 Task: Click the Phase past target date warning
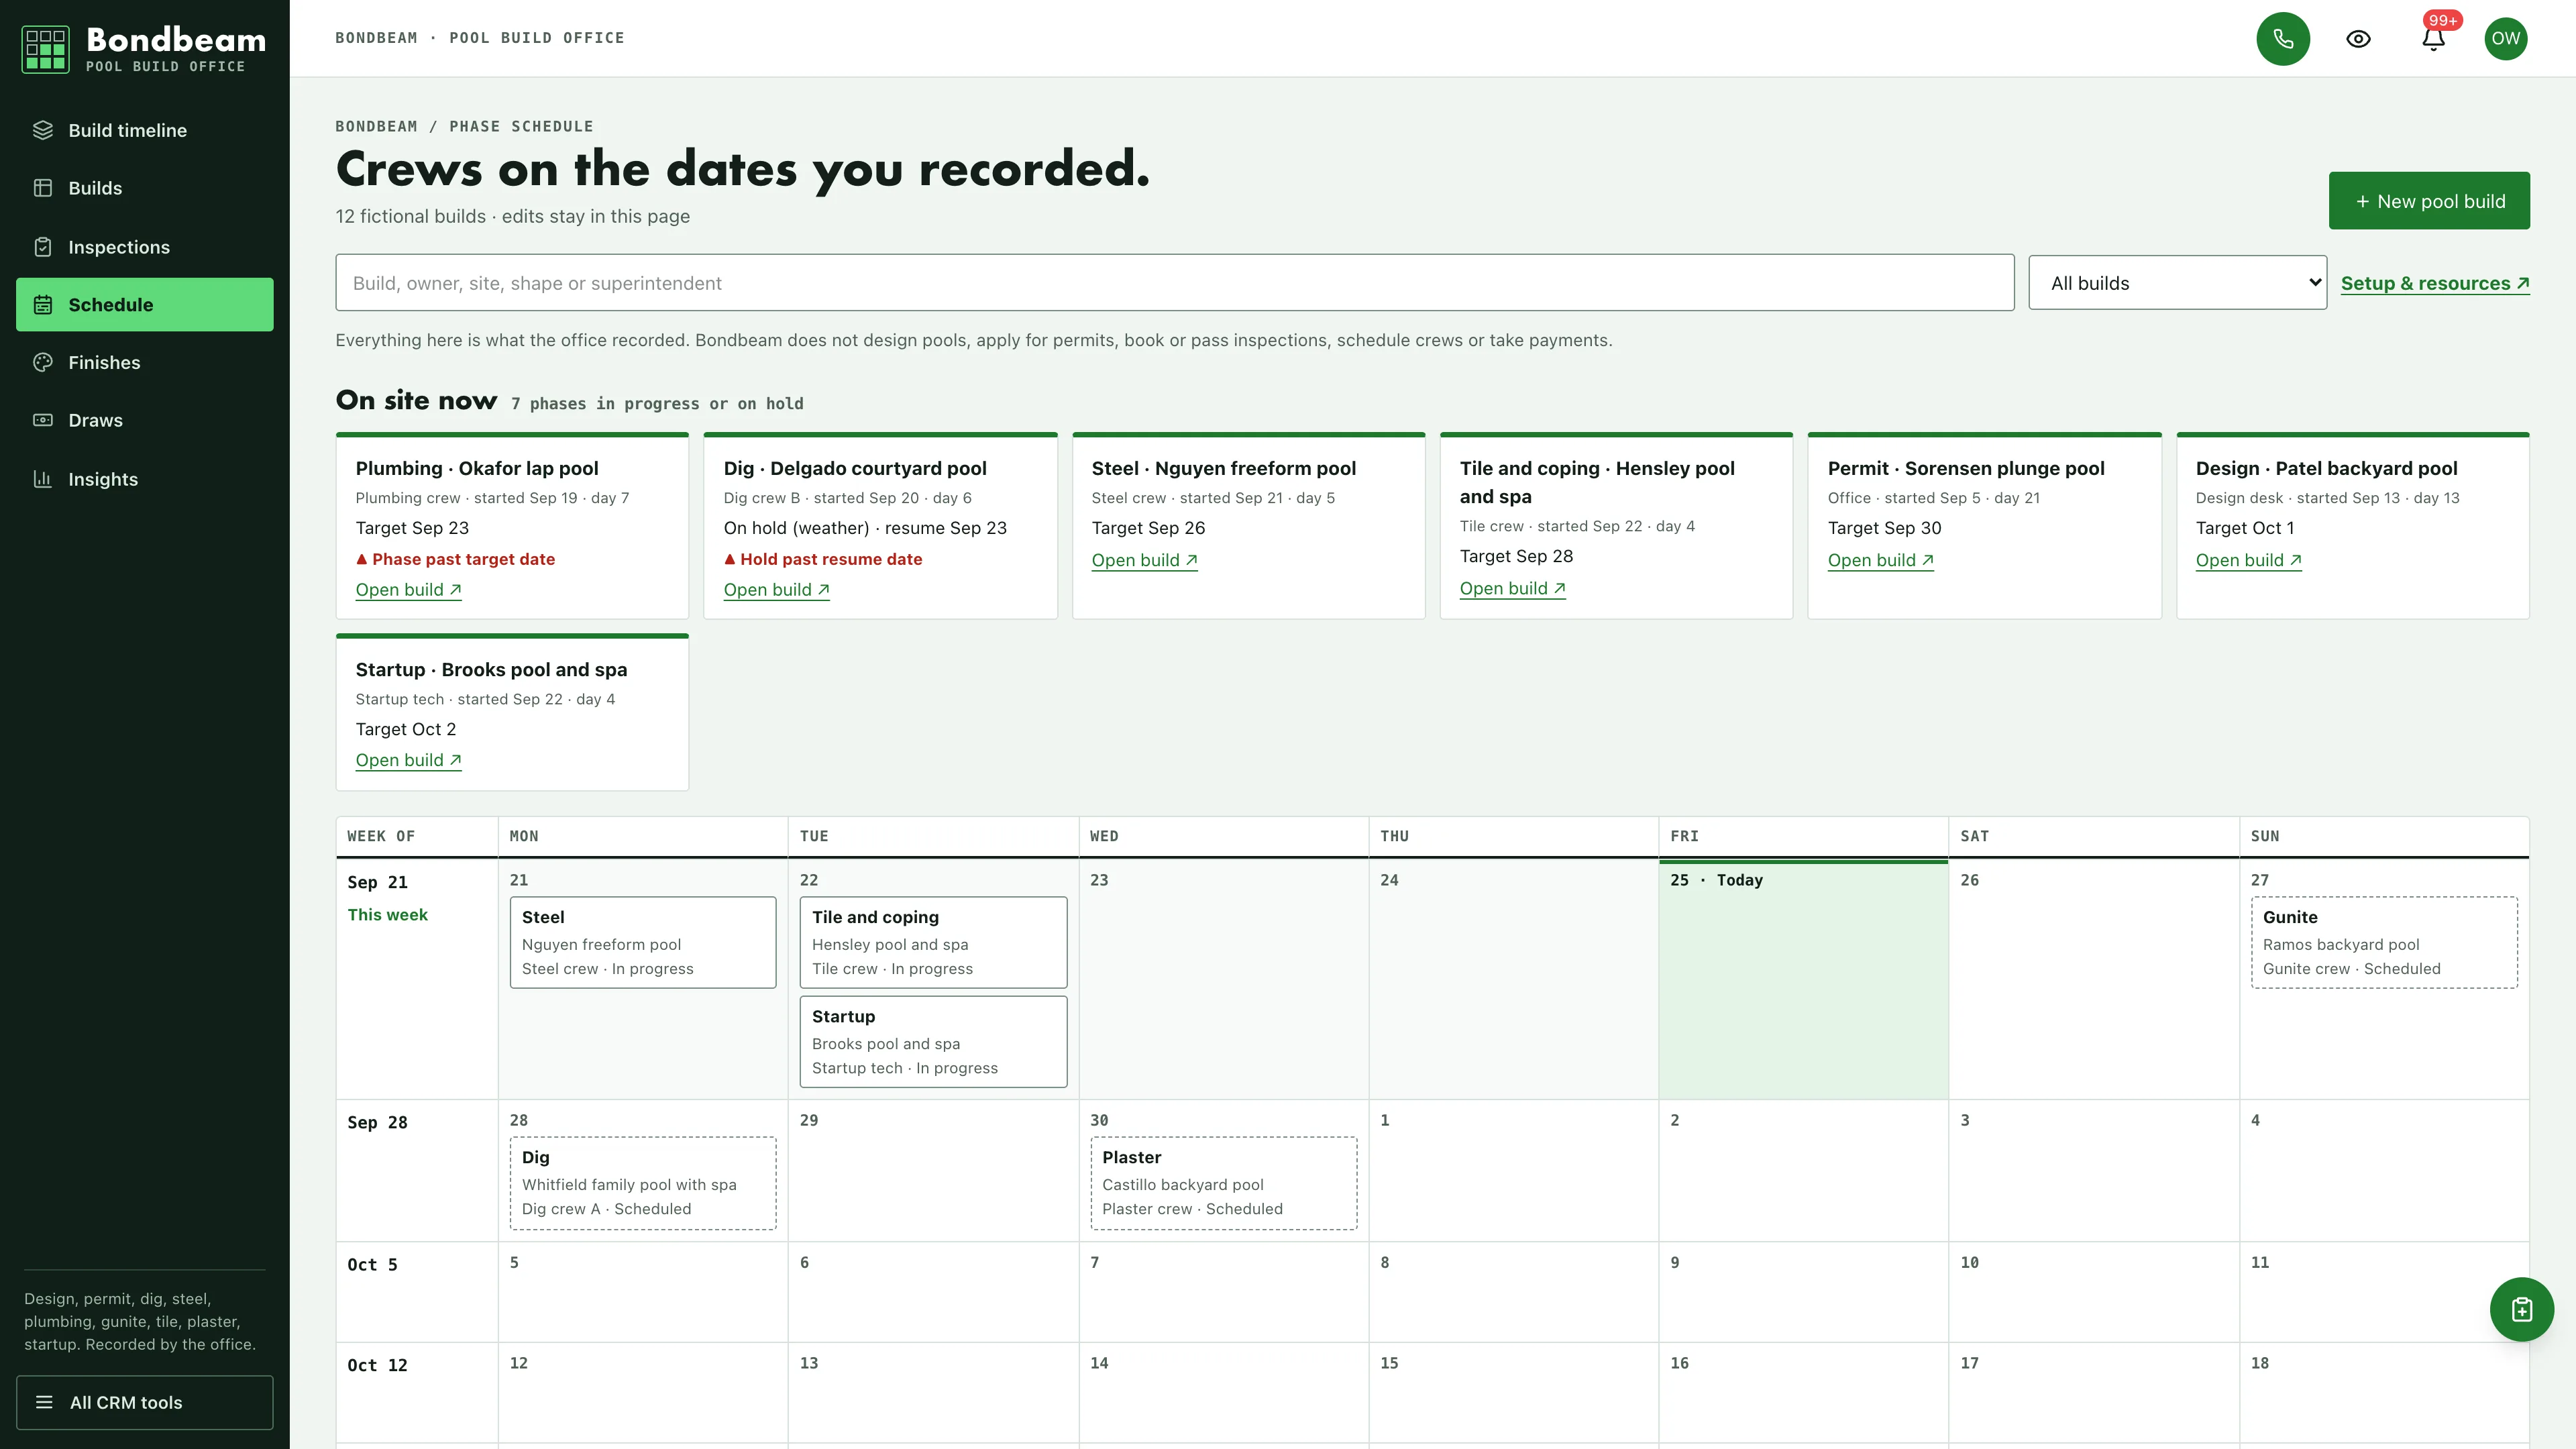(455, 559)
